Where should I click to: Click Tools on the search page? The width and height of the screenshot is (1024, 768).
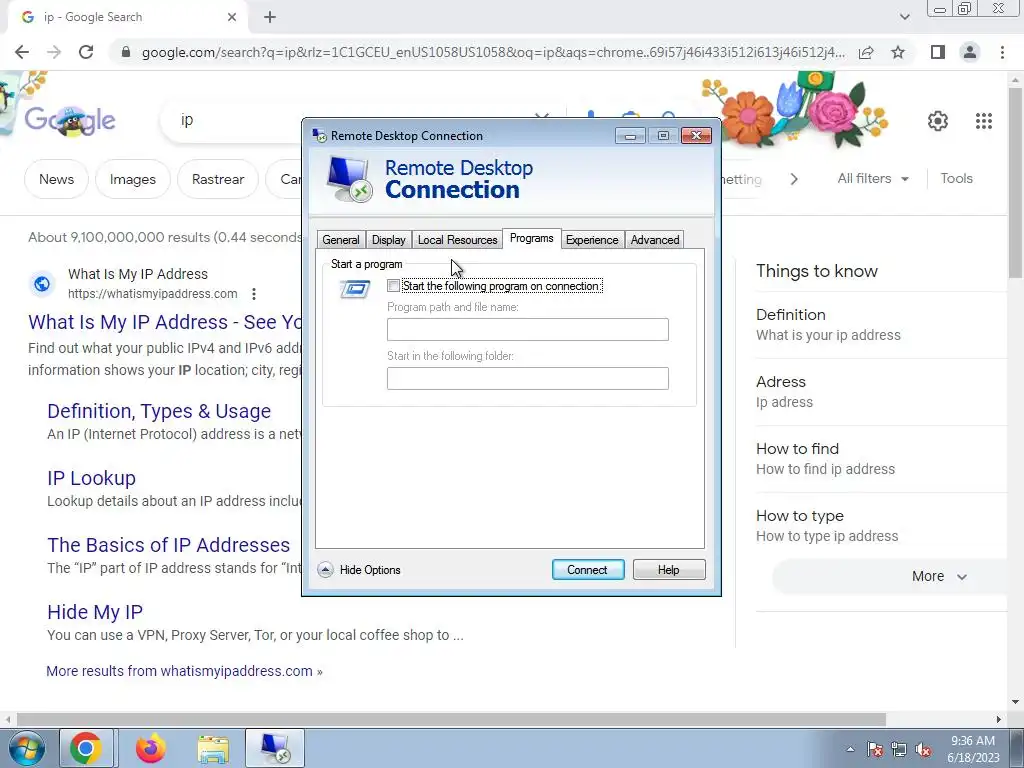click(x=957, y=178)
